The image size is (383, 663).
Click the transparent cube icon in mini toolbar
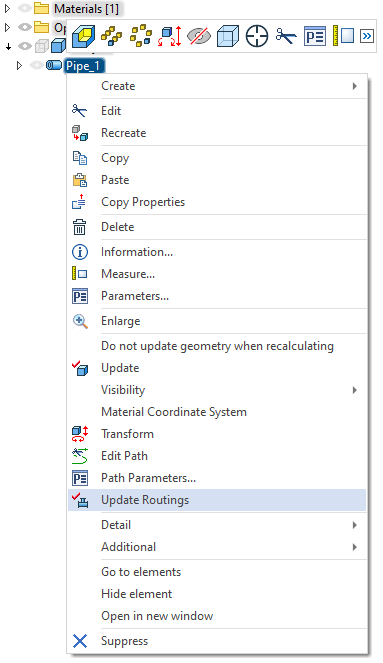(228, 36)
